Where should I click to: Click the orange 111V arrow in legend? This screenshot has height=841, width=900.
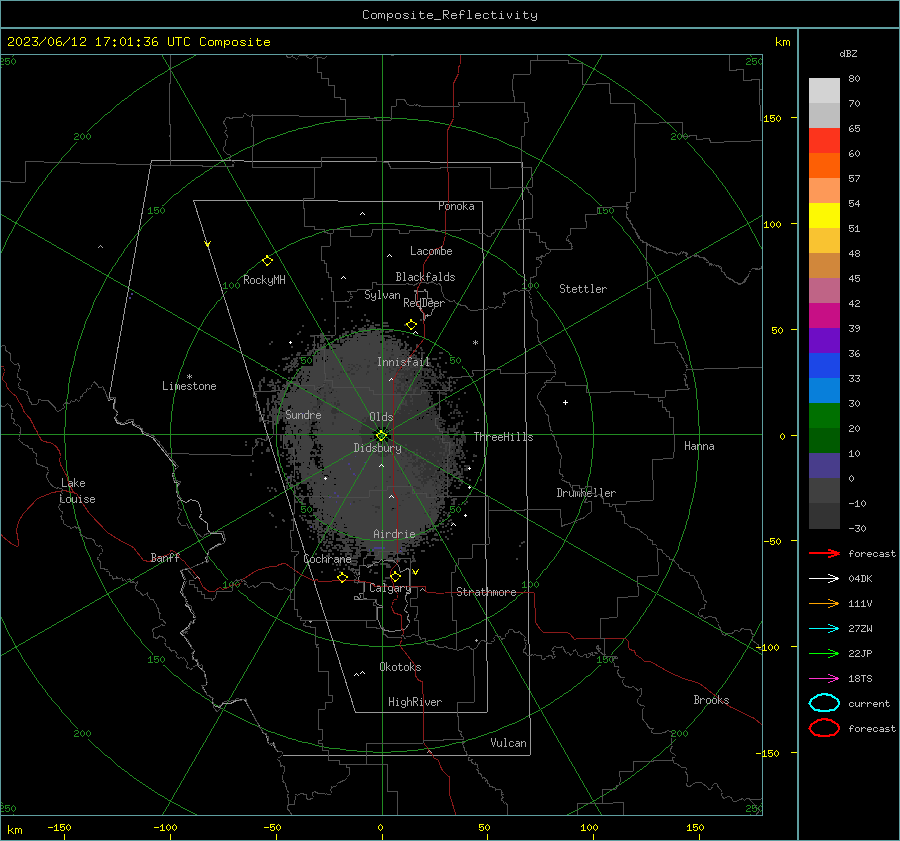point(824,603)
